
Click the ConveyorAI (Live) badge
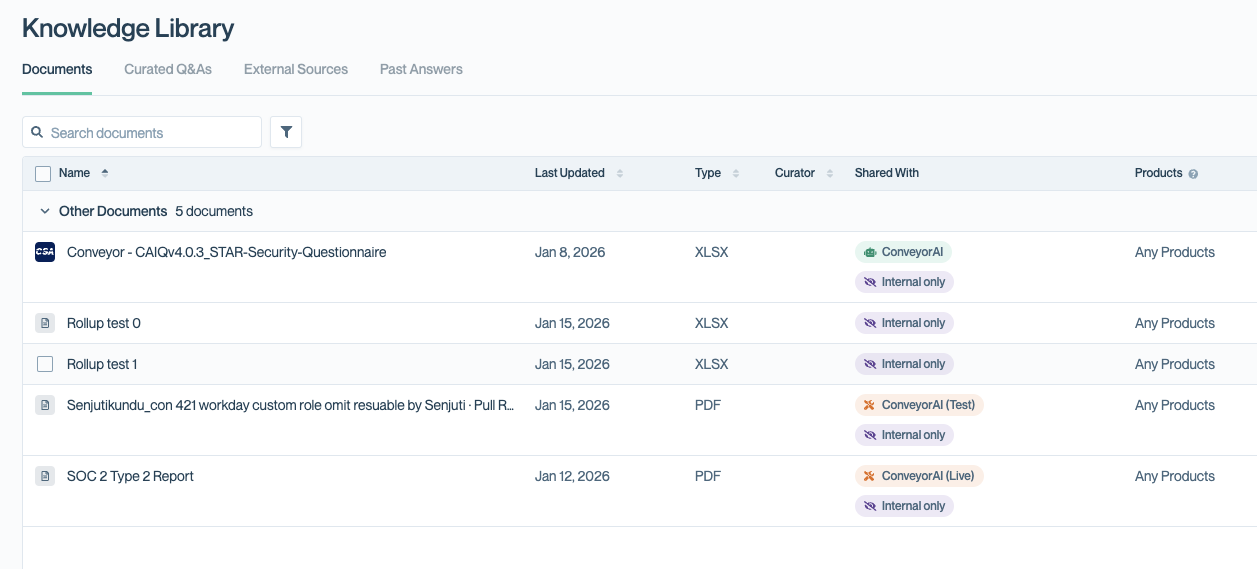(919, 476)
